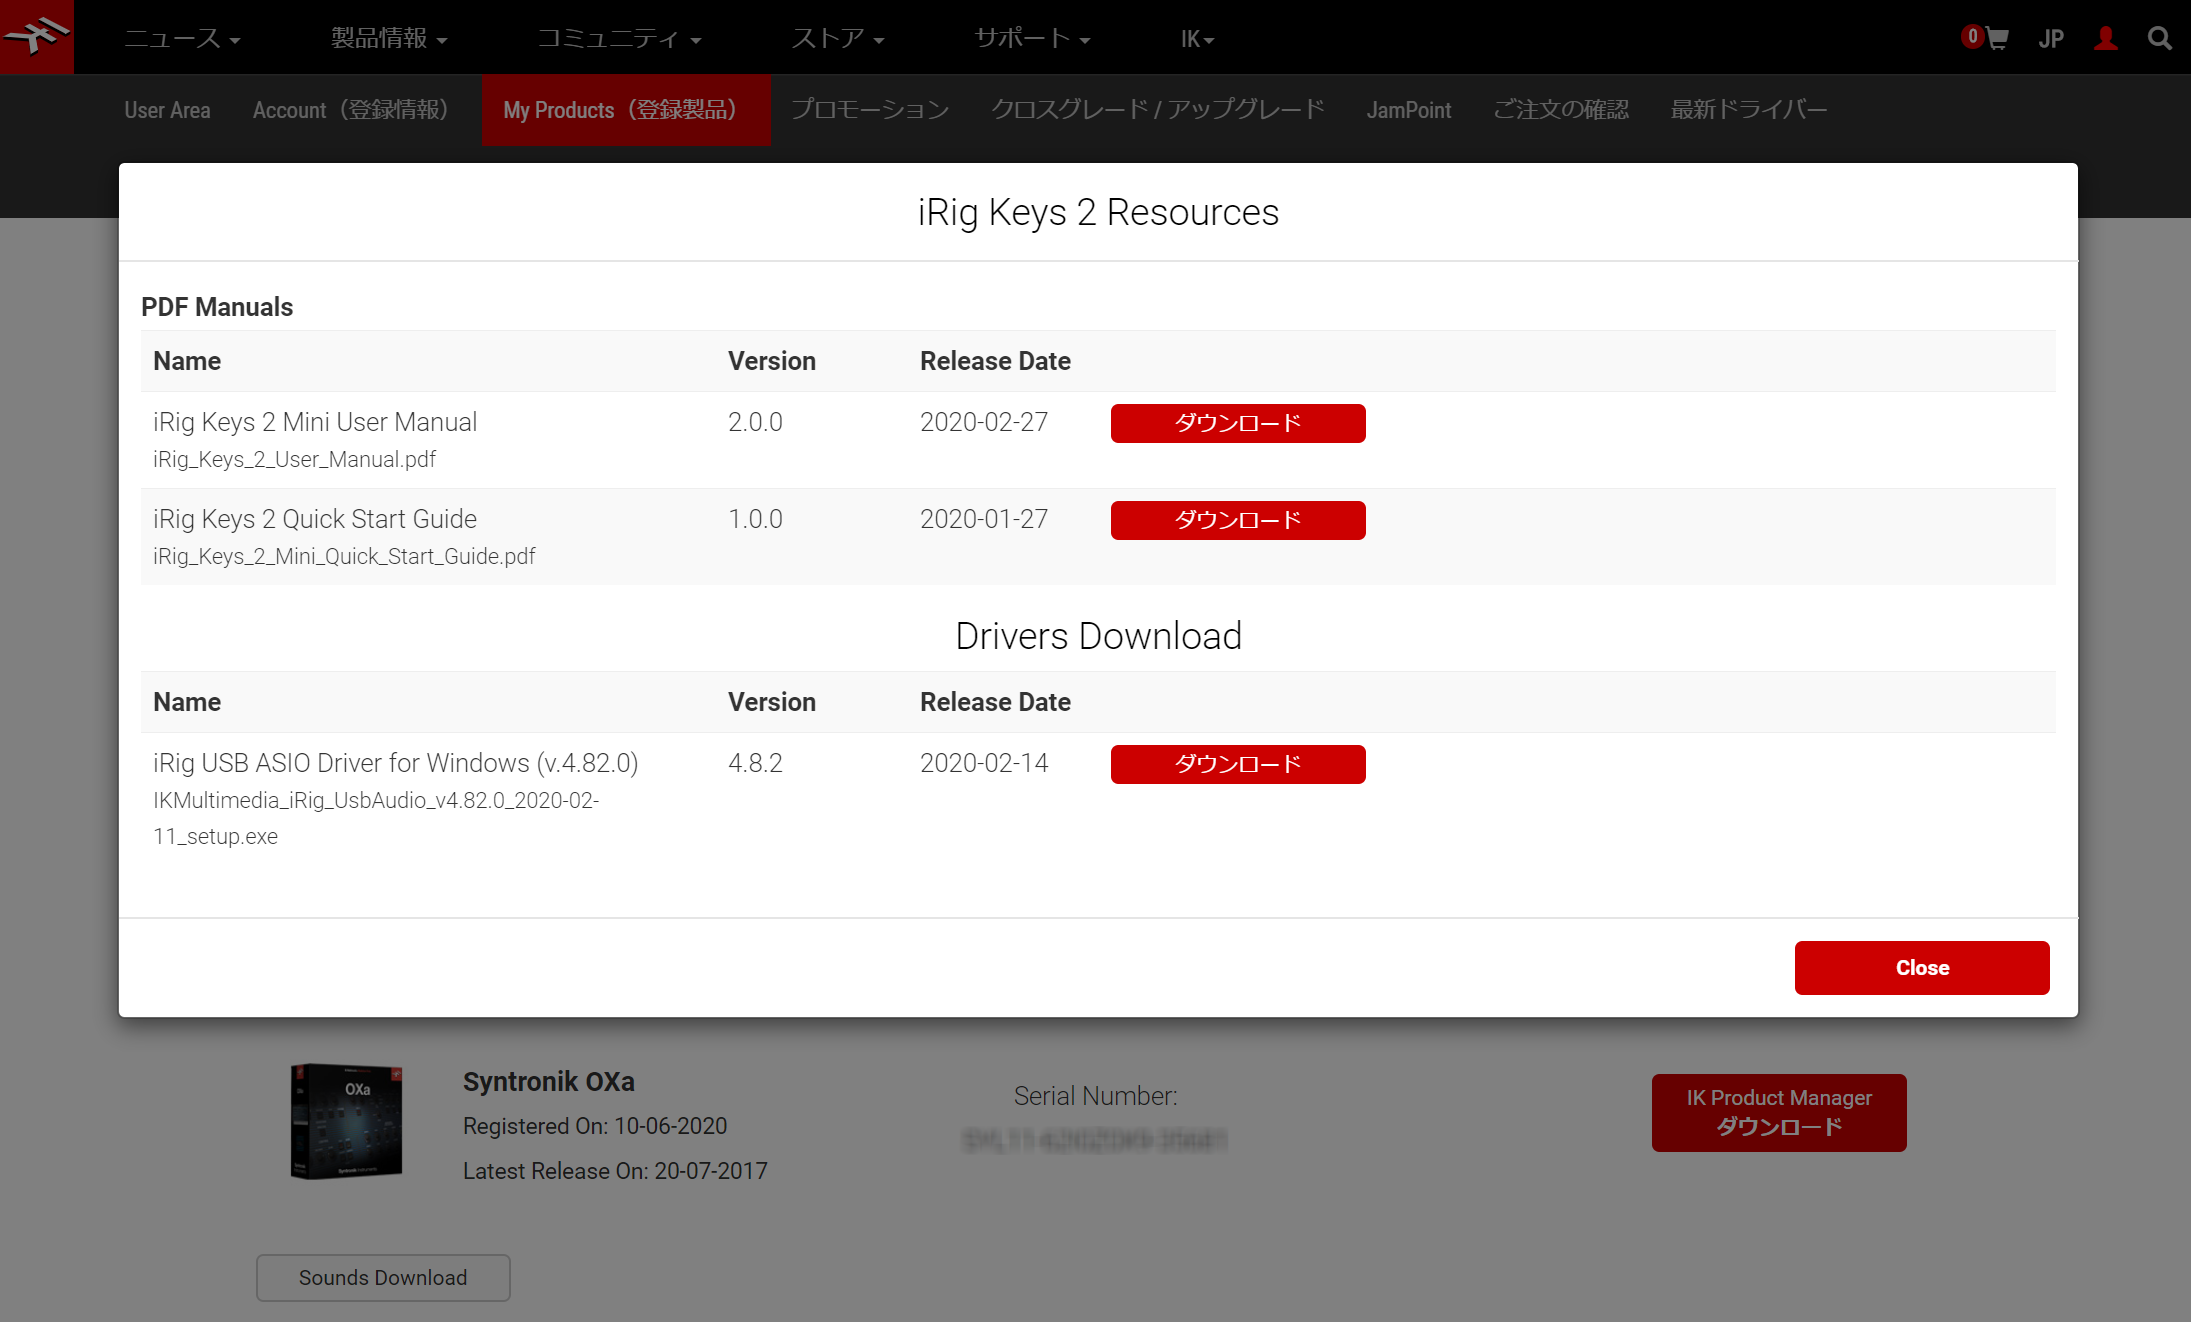The width and height of the screenshot is (2191, 1322).
Task: Click IK Product Manager ダウンロード button
Action: [x=1779, y=1113]
